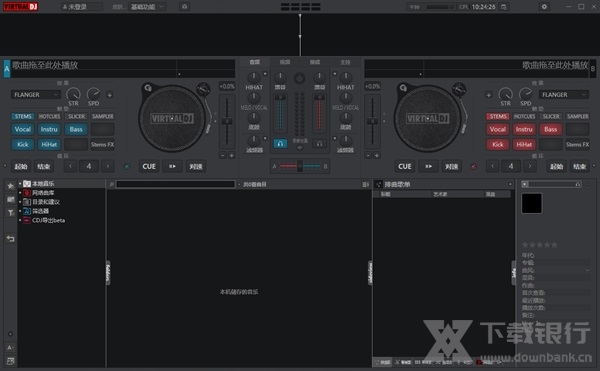Click the deck A letter badge

(x=7, y=69)
